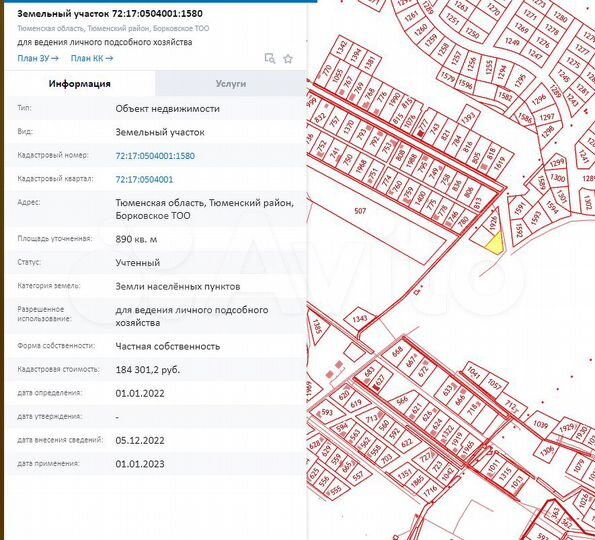Open cadastral quarter 72:17:0504001 link

pyautogui.click(x=144, y=179)
